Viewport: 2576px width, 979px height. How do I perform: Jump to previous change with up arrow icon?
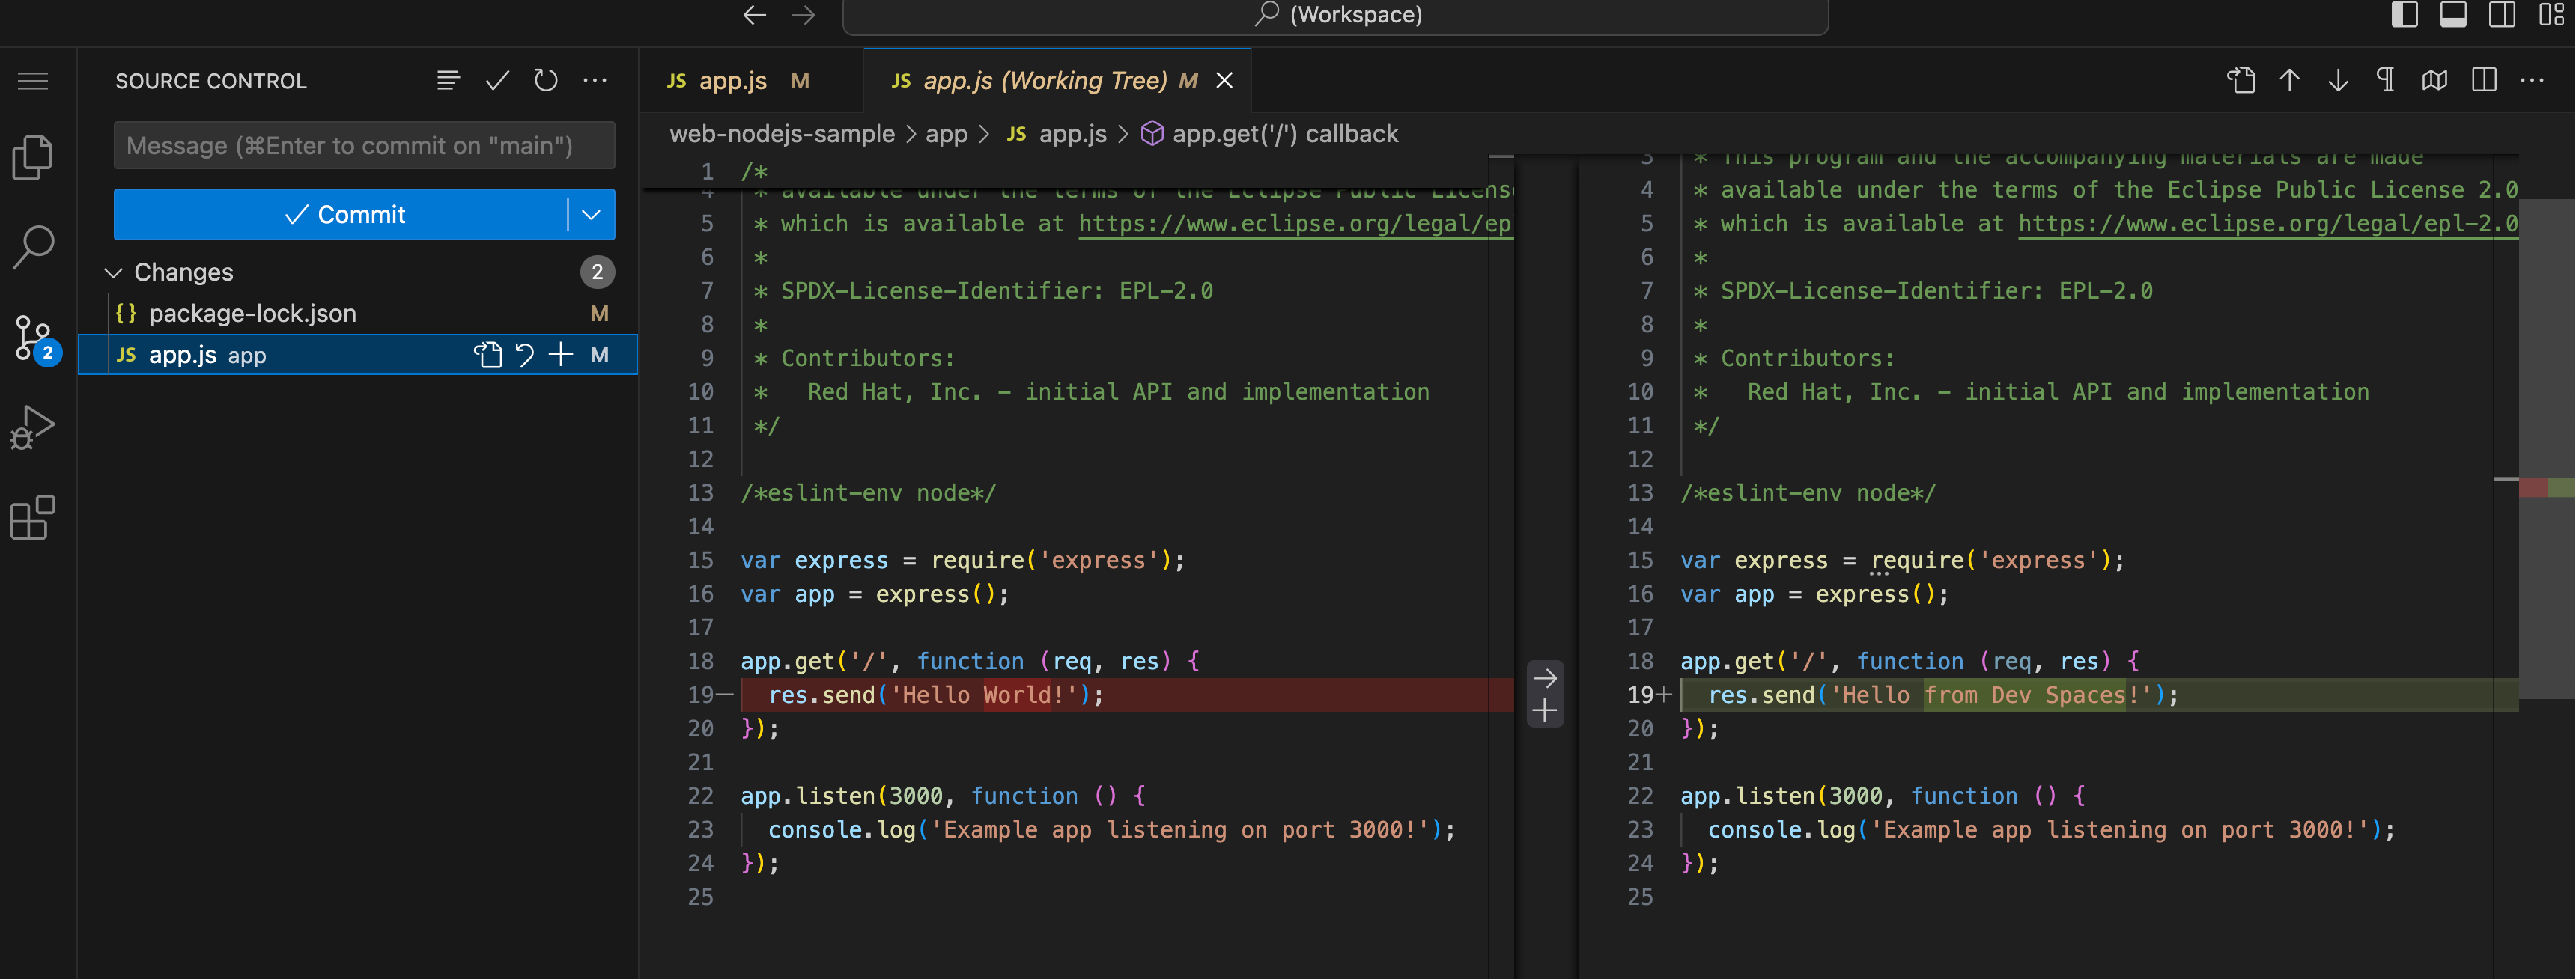point(2290,81)
